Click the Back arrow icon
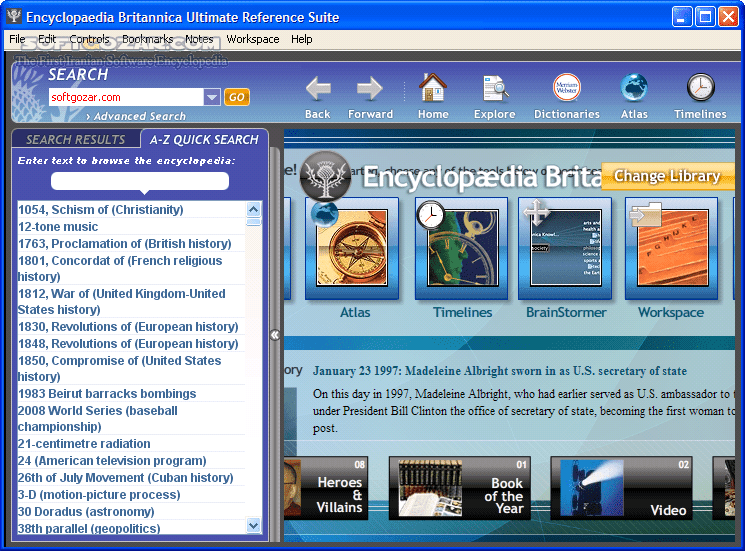Image resolution: width=745 pixels, height=551 pixels. pos(318,88)
